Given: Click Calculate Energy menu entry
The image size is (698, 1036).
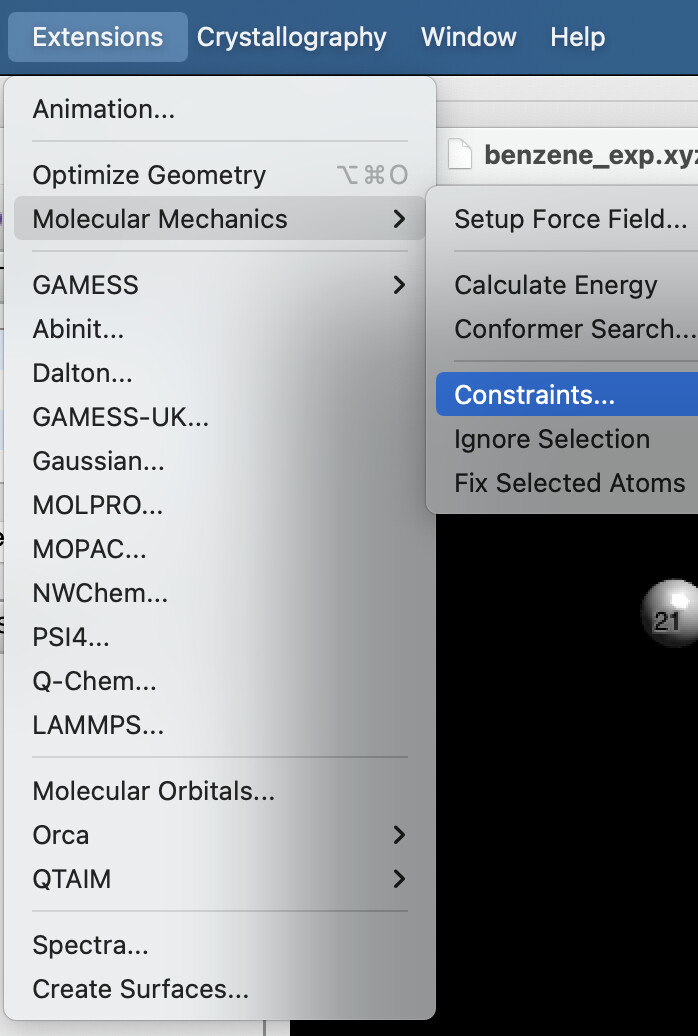Looking at the screenshot, I should click(x=555, y=285).
